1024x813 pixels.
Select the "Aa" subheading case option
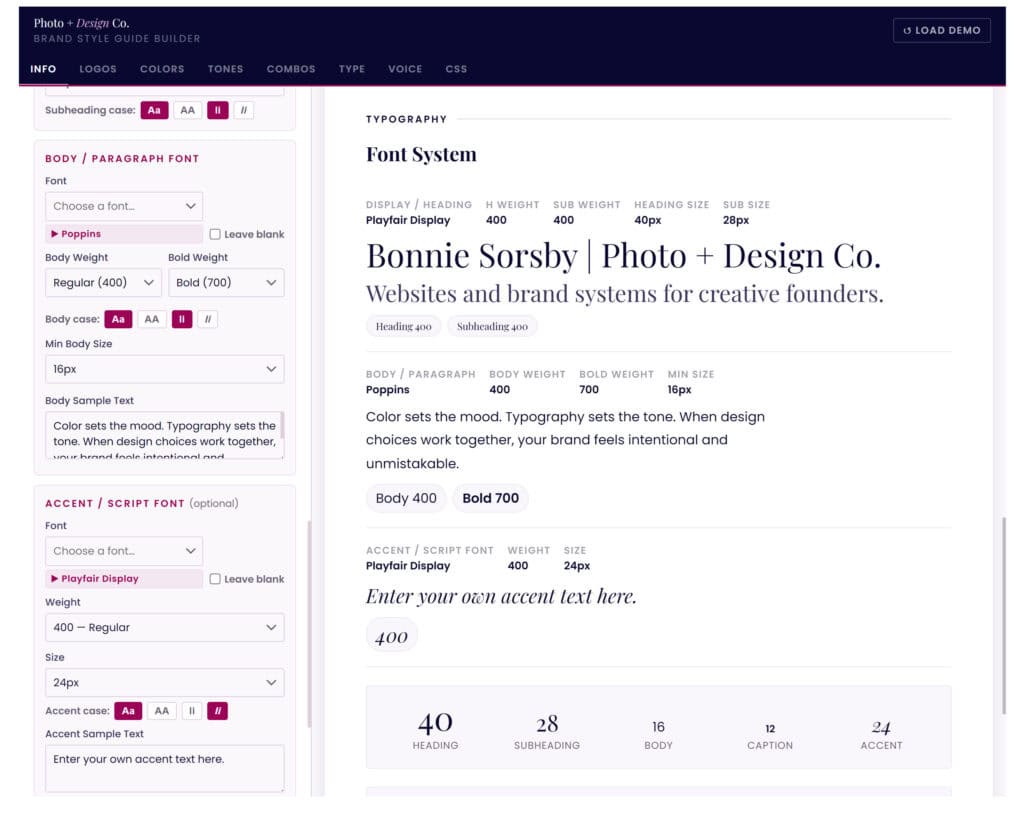(154, 110)
